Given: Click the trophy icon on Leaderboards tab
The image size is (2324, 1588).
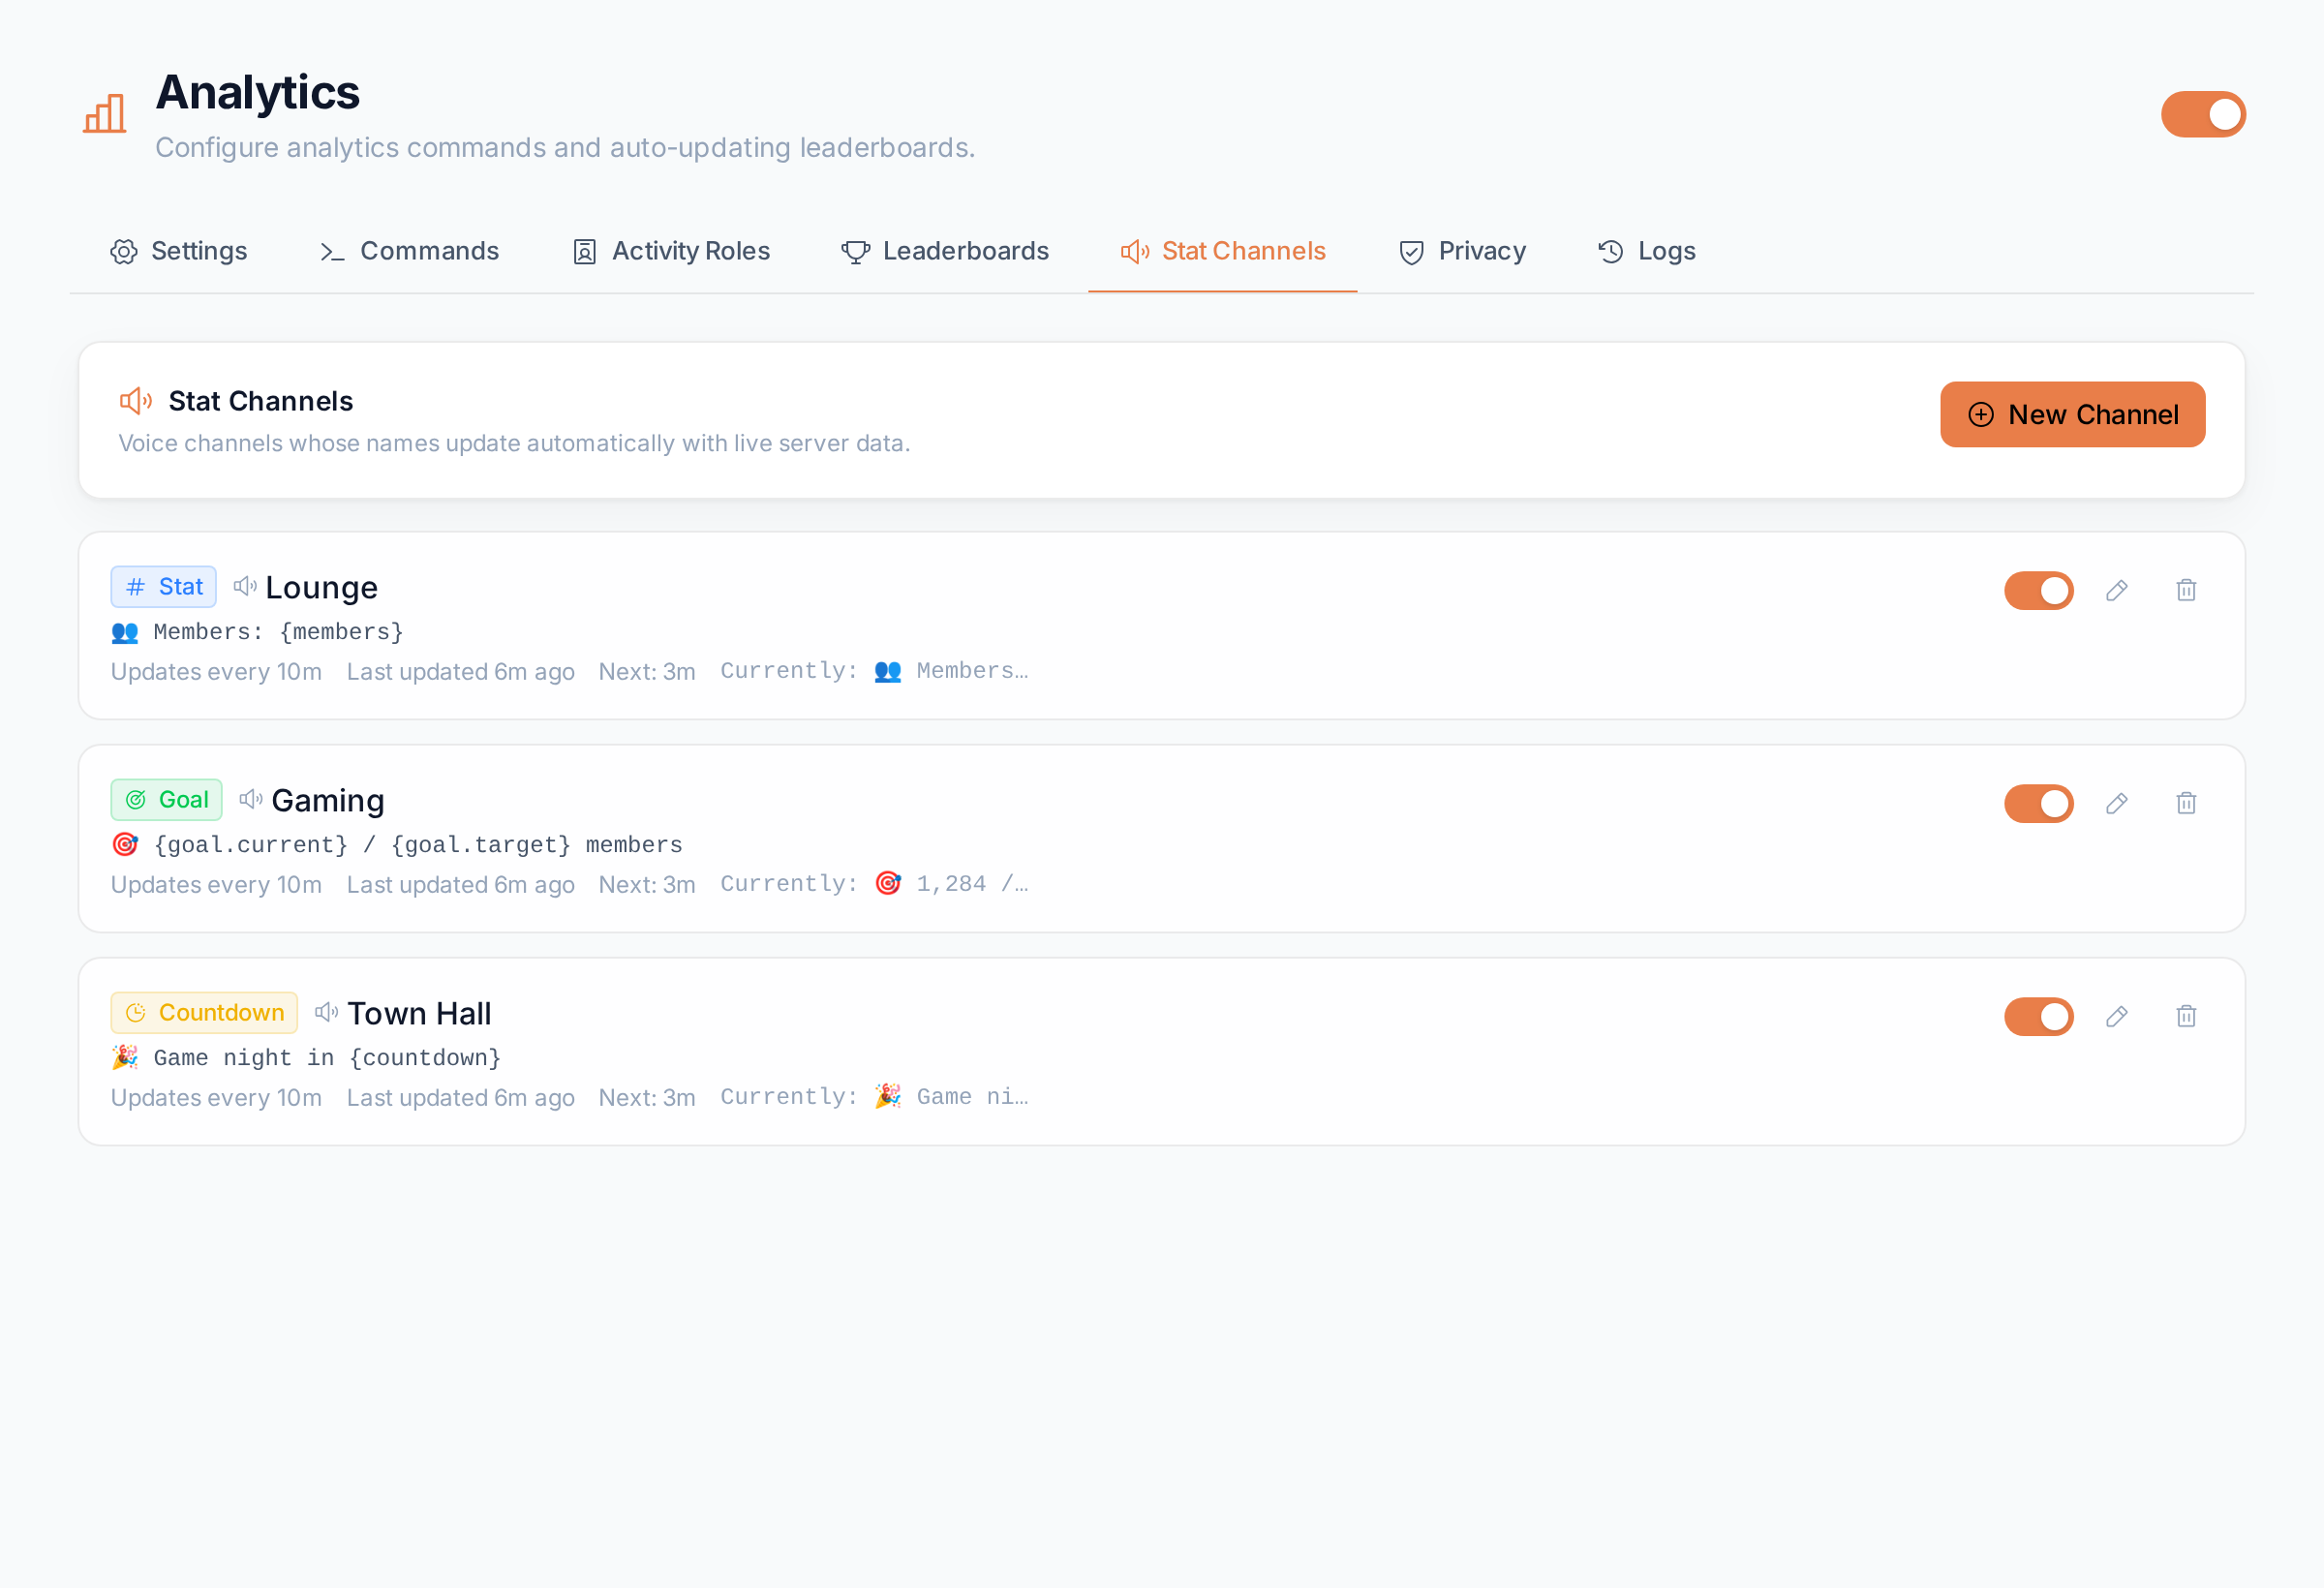Looking at the screenshot, I should 855,252.
